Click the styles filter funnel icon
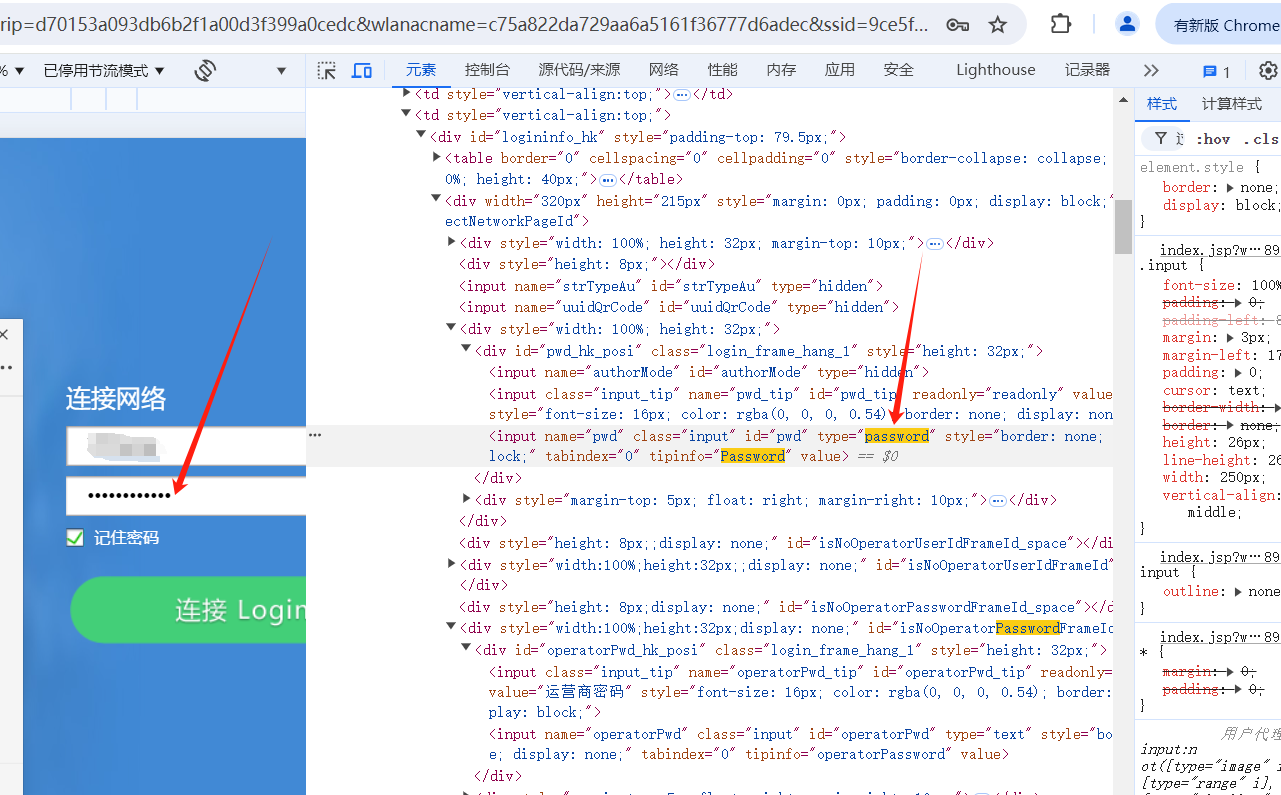The height and width of the screenshot is (795, 1281). (x=1161, y=138)
